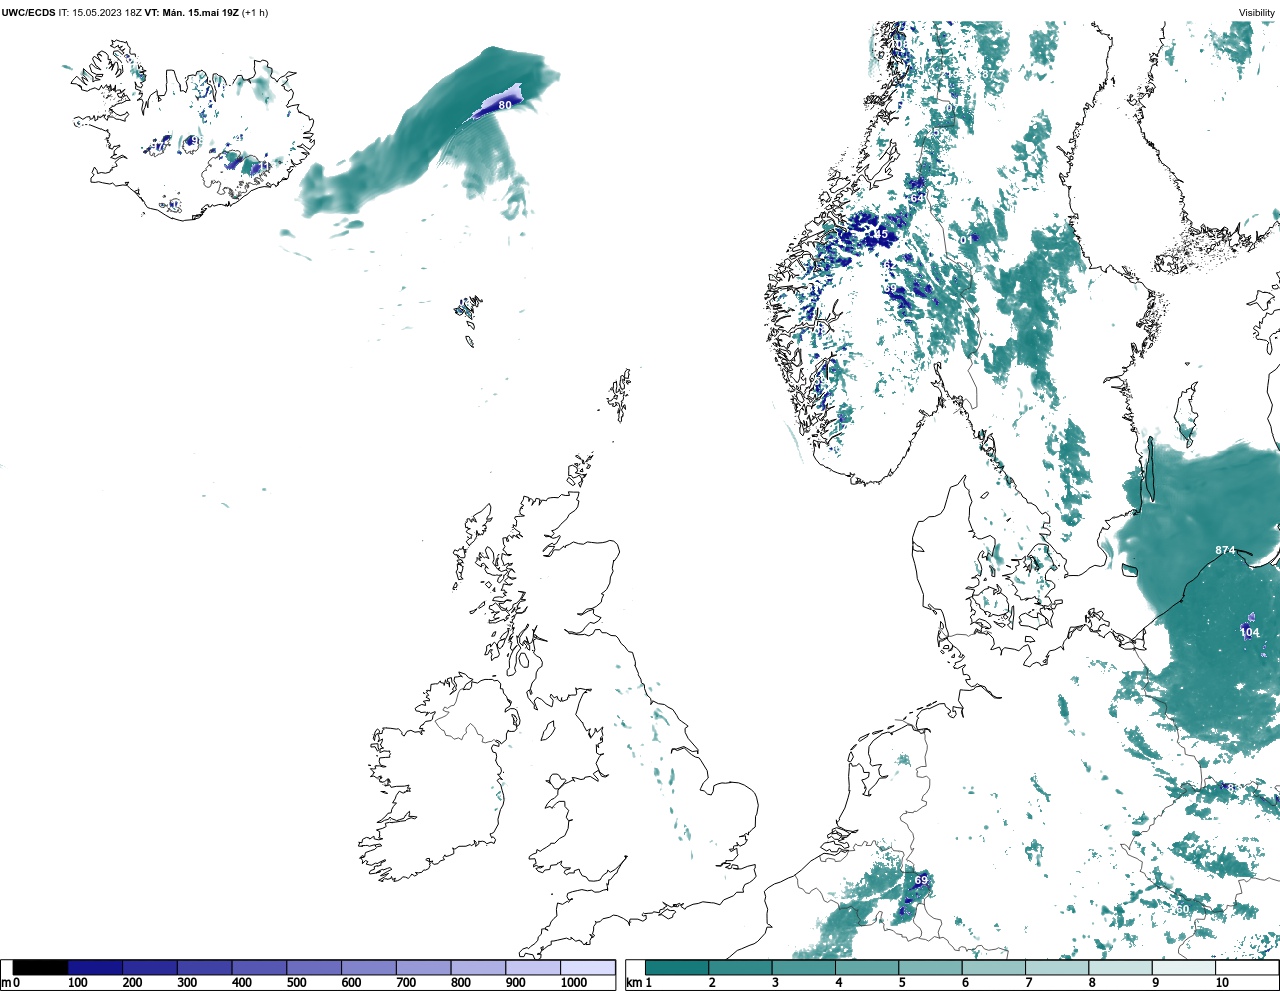Click the "300" label in the metre legend
Image resolution: width=1280 pixels, height=991 pixels.
(x=187, y=983)
